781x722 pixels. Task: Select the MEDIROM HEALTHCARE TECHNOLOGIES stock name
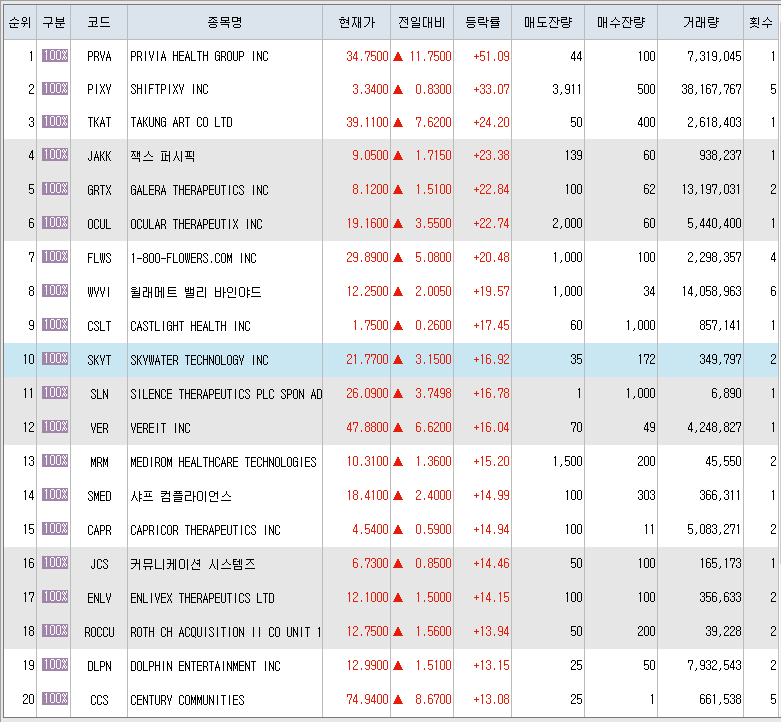pos(223,462)
